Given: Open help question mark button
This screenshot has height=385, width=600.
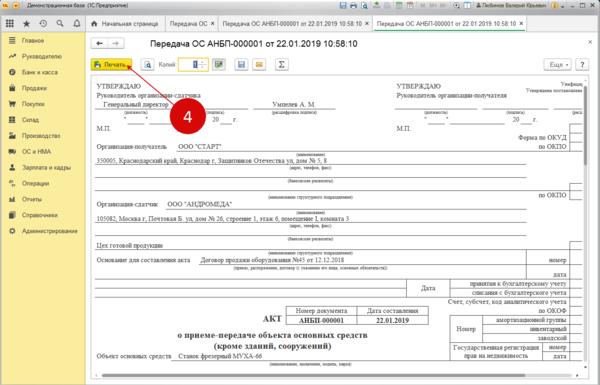Looking at the screenshot, I should point(582,65).
